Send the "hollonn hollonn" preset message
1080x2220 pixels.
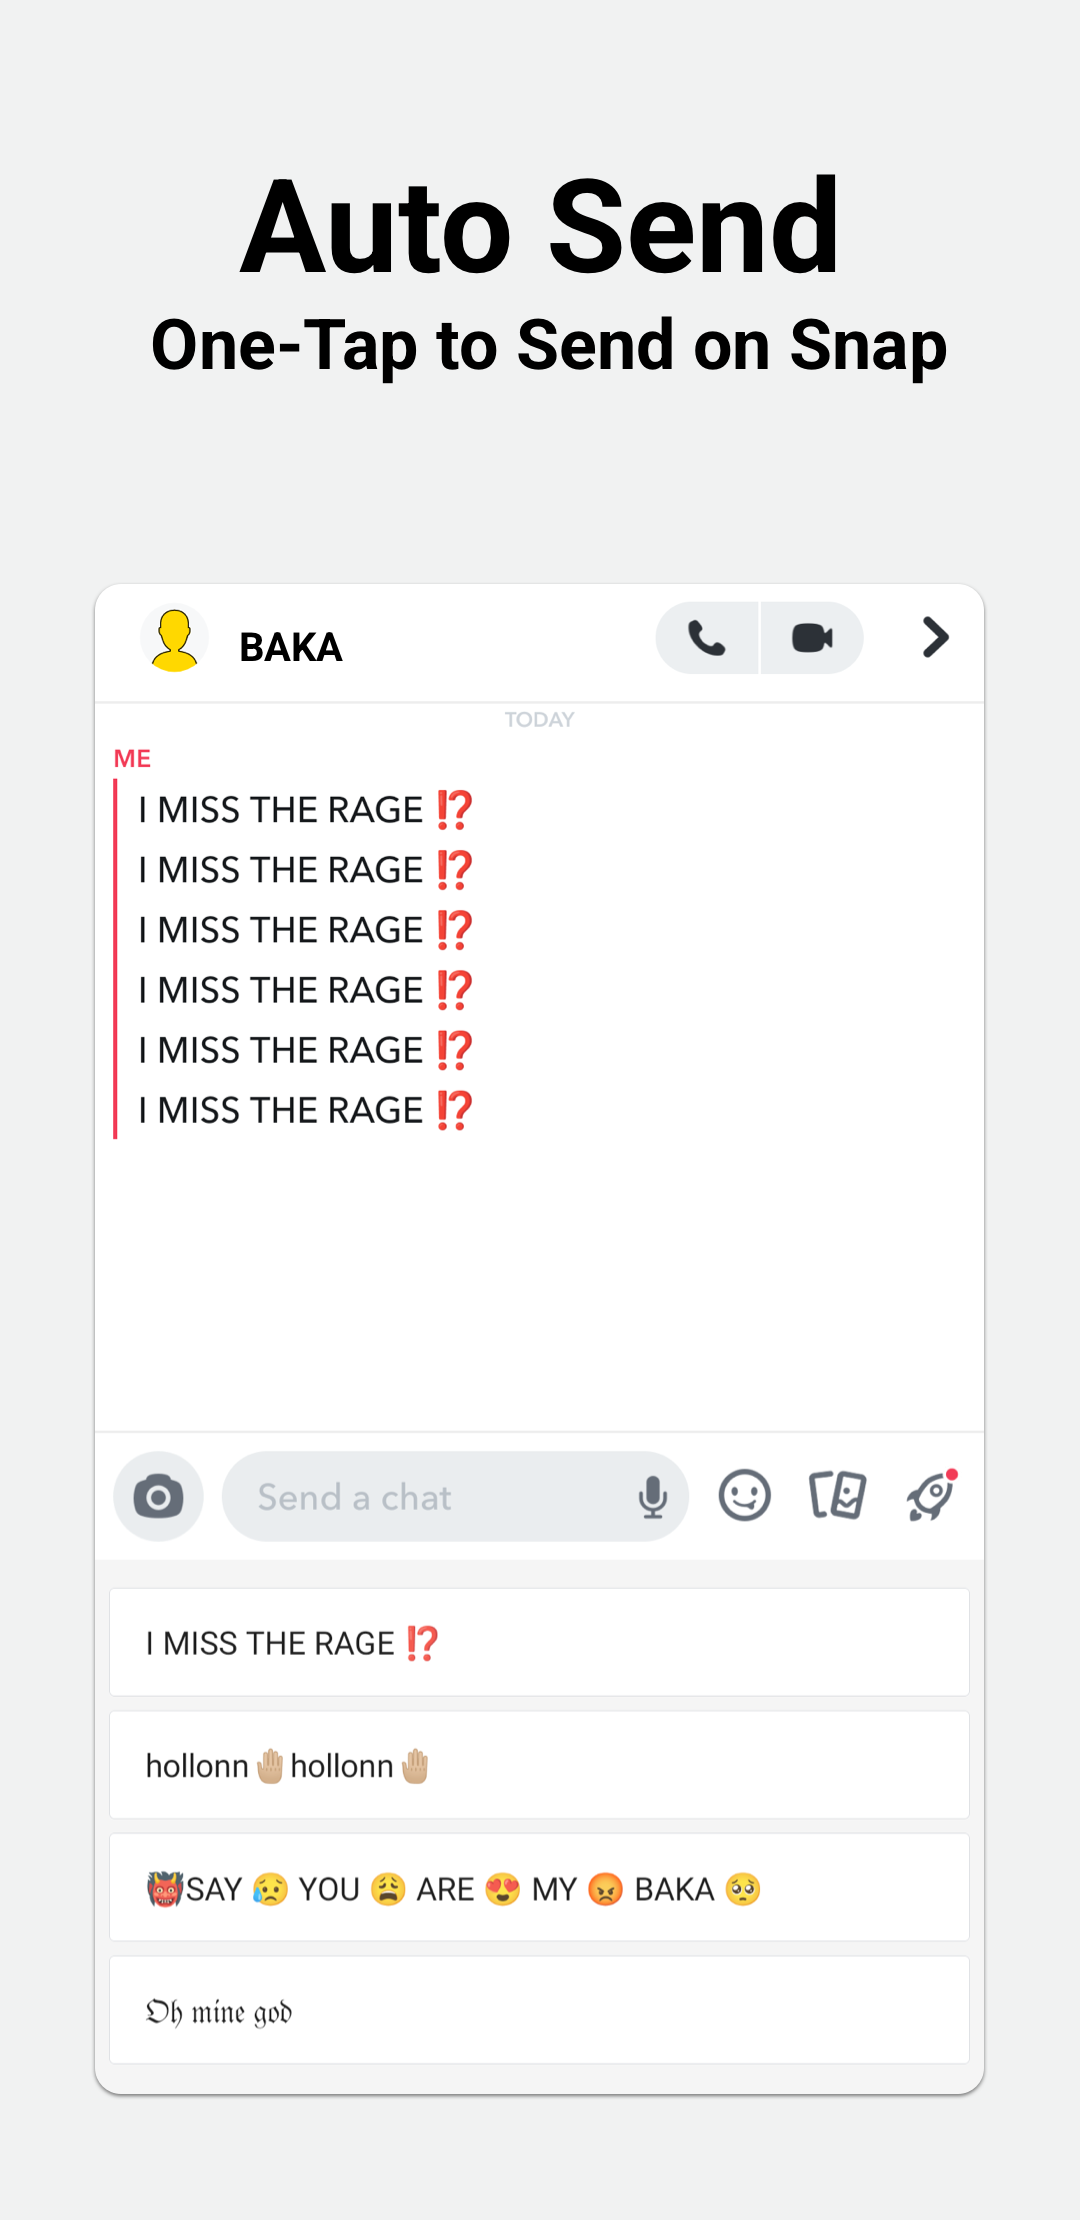click(539, 1766)
